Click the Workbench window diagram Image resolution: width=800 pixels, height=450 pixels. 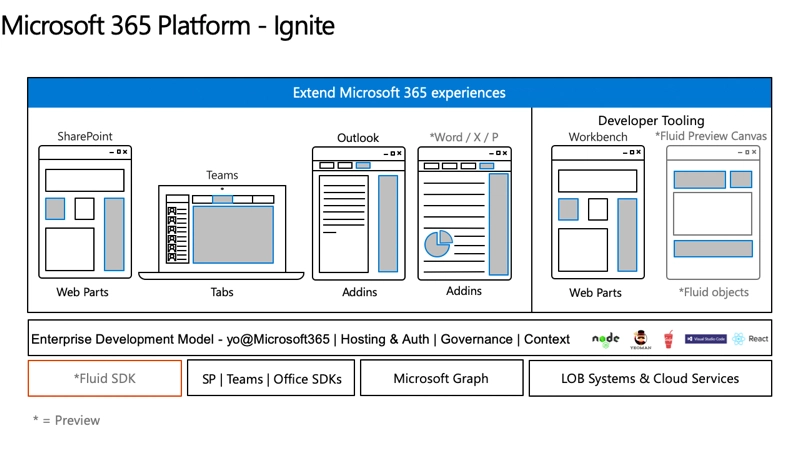point(598,211)
